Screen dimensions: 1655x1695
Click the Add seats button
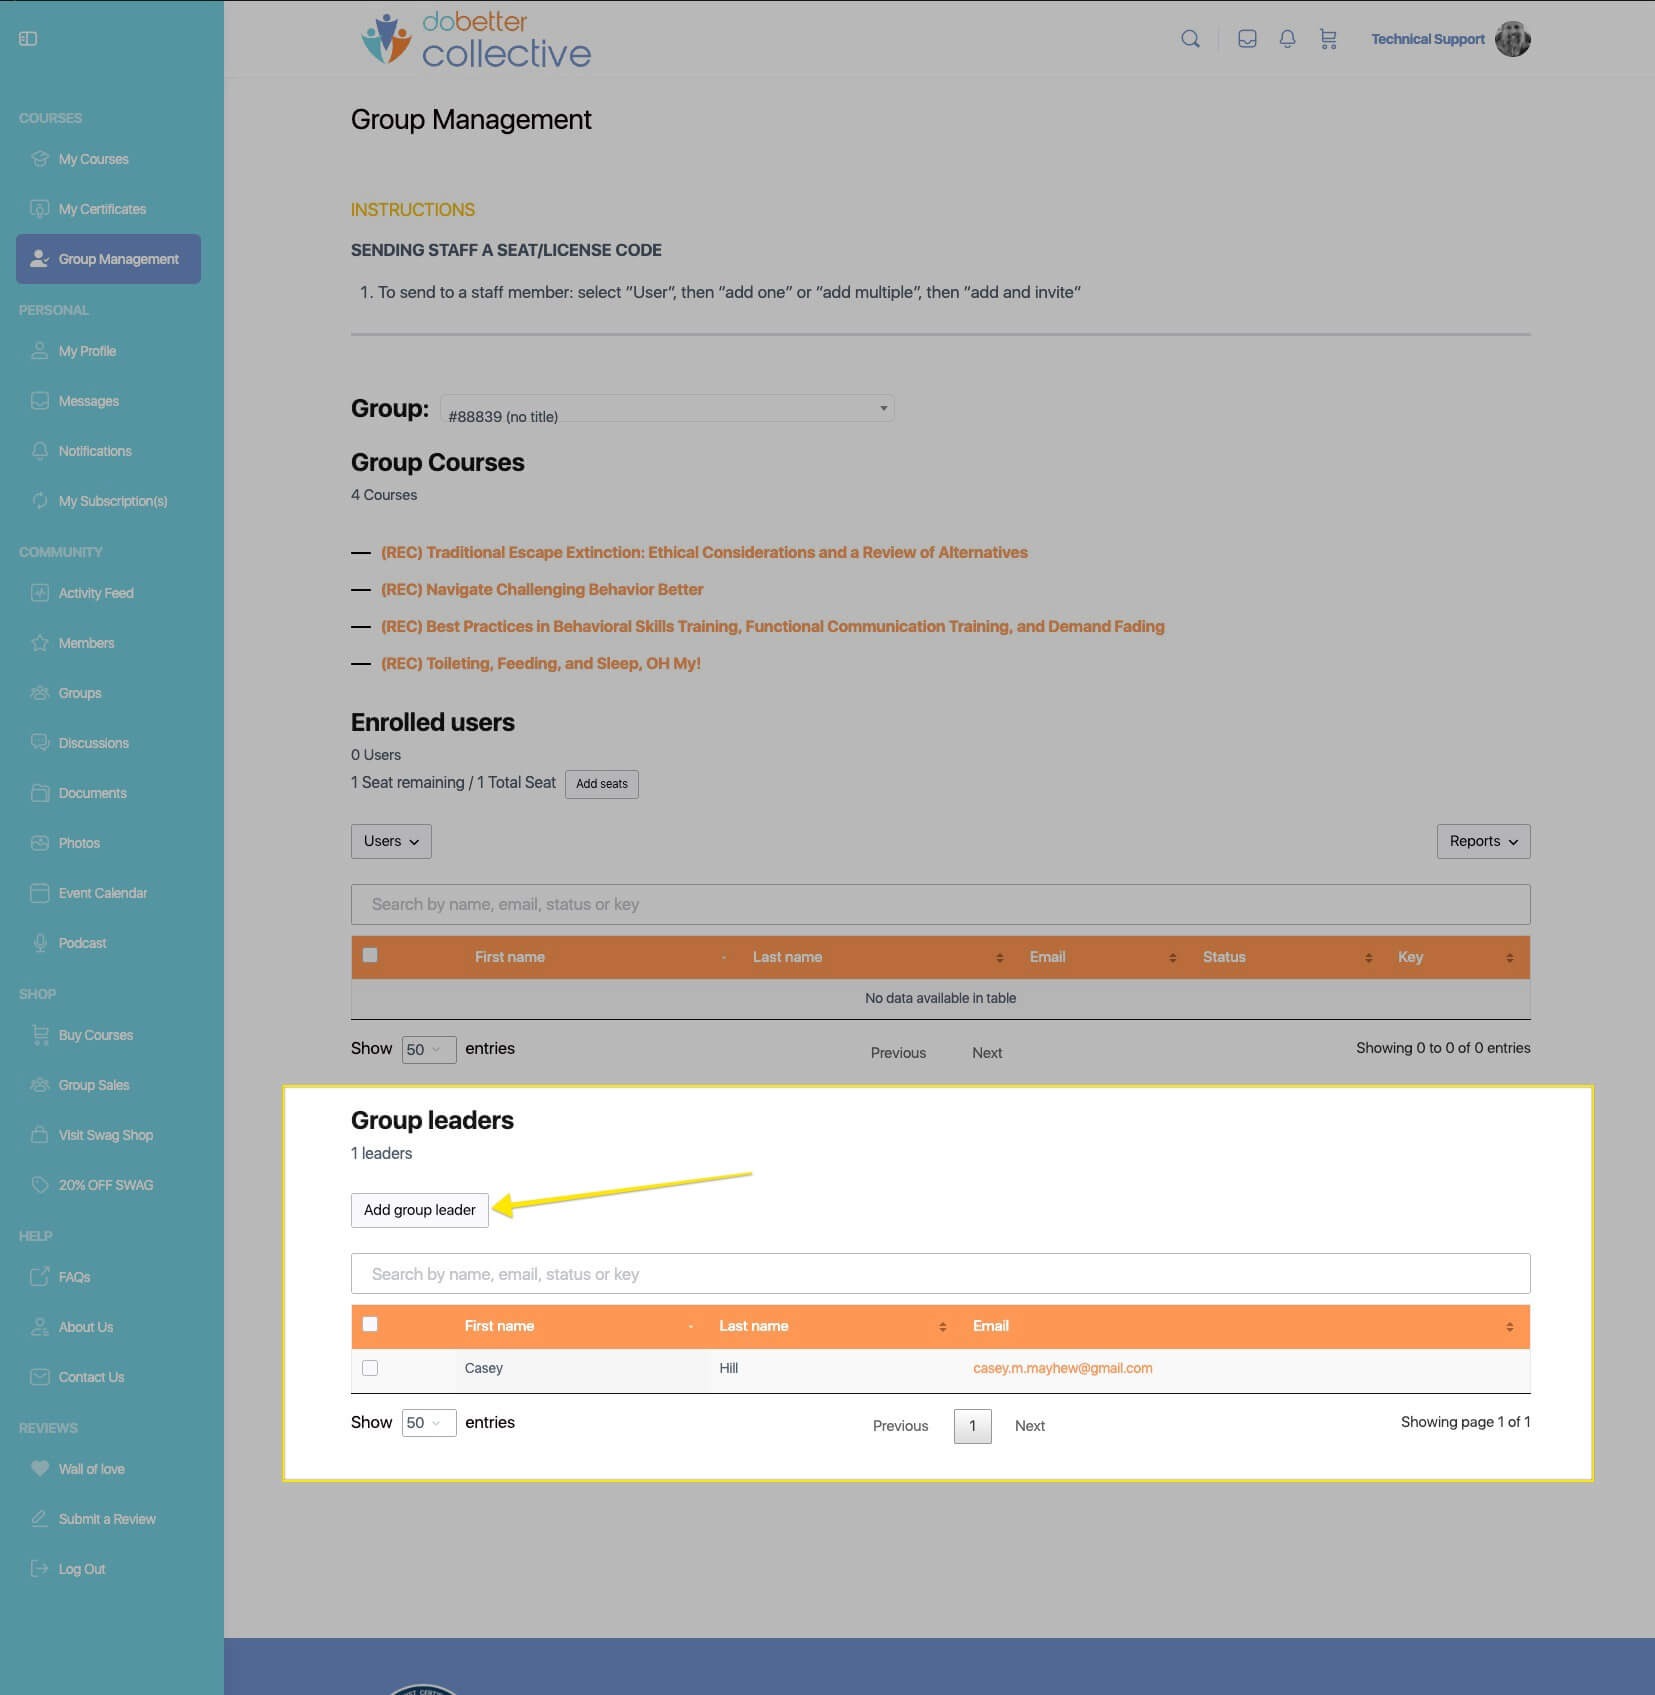click(x=602, y=784)
